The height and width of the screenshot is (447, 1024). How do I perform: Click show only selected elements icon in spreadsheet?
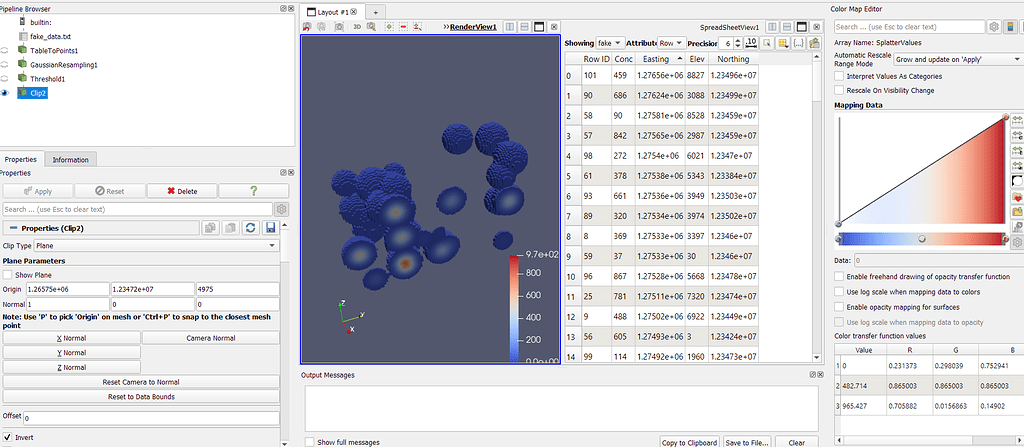point(767,42)
